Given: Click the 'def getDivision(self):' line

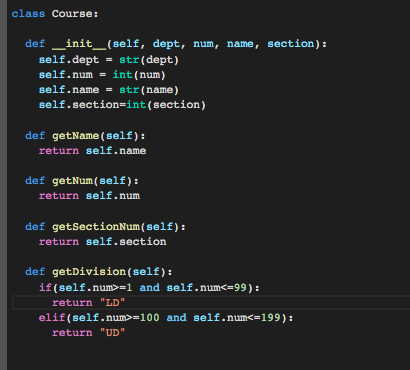Looking at the screenshot, I should 99,272.
